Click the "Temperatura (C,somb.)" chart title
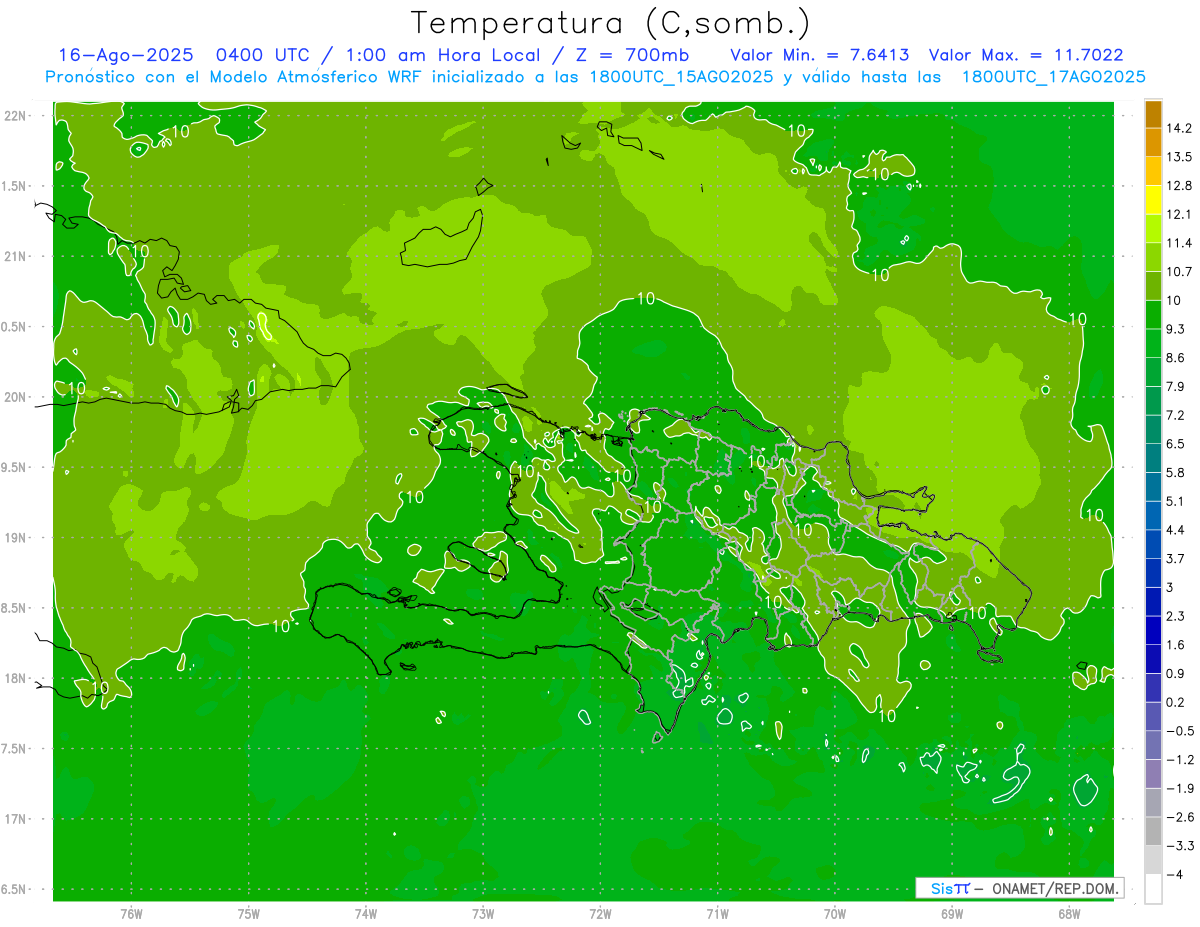This screenshot has height=927, width=1200. (x=611, y=23)
